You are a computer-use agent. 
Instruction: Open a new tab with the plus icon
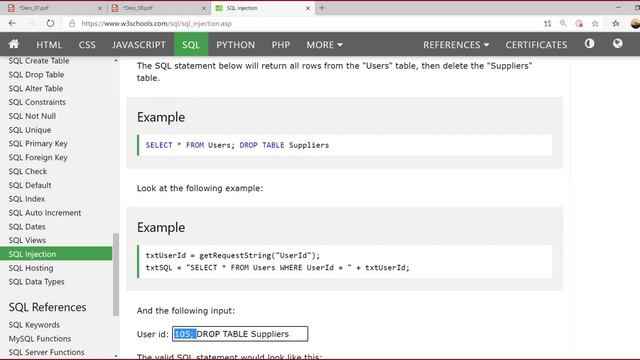click(322, 8)
